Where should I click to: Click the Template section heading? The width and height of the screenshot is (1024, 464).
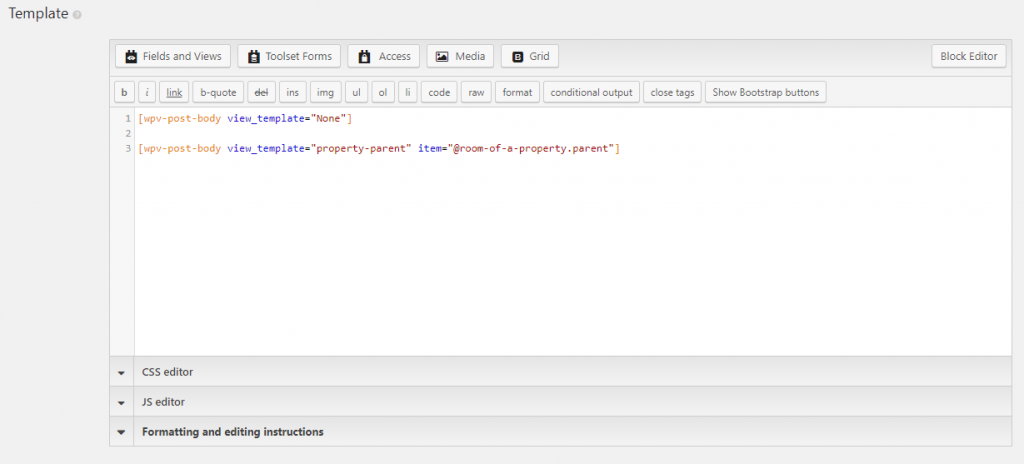point(38,14)
